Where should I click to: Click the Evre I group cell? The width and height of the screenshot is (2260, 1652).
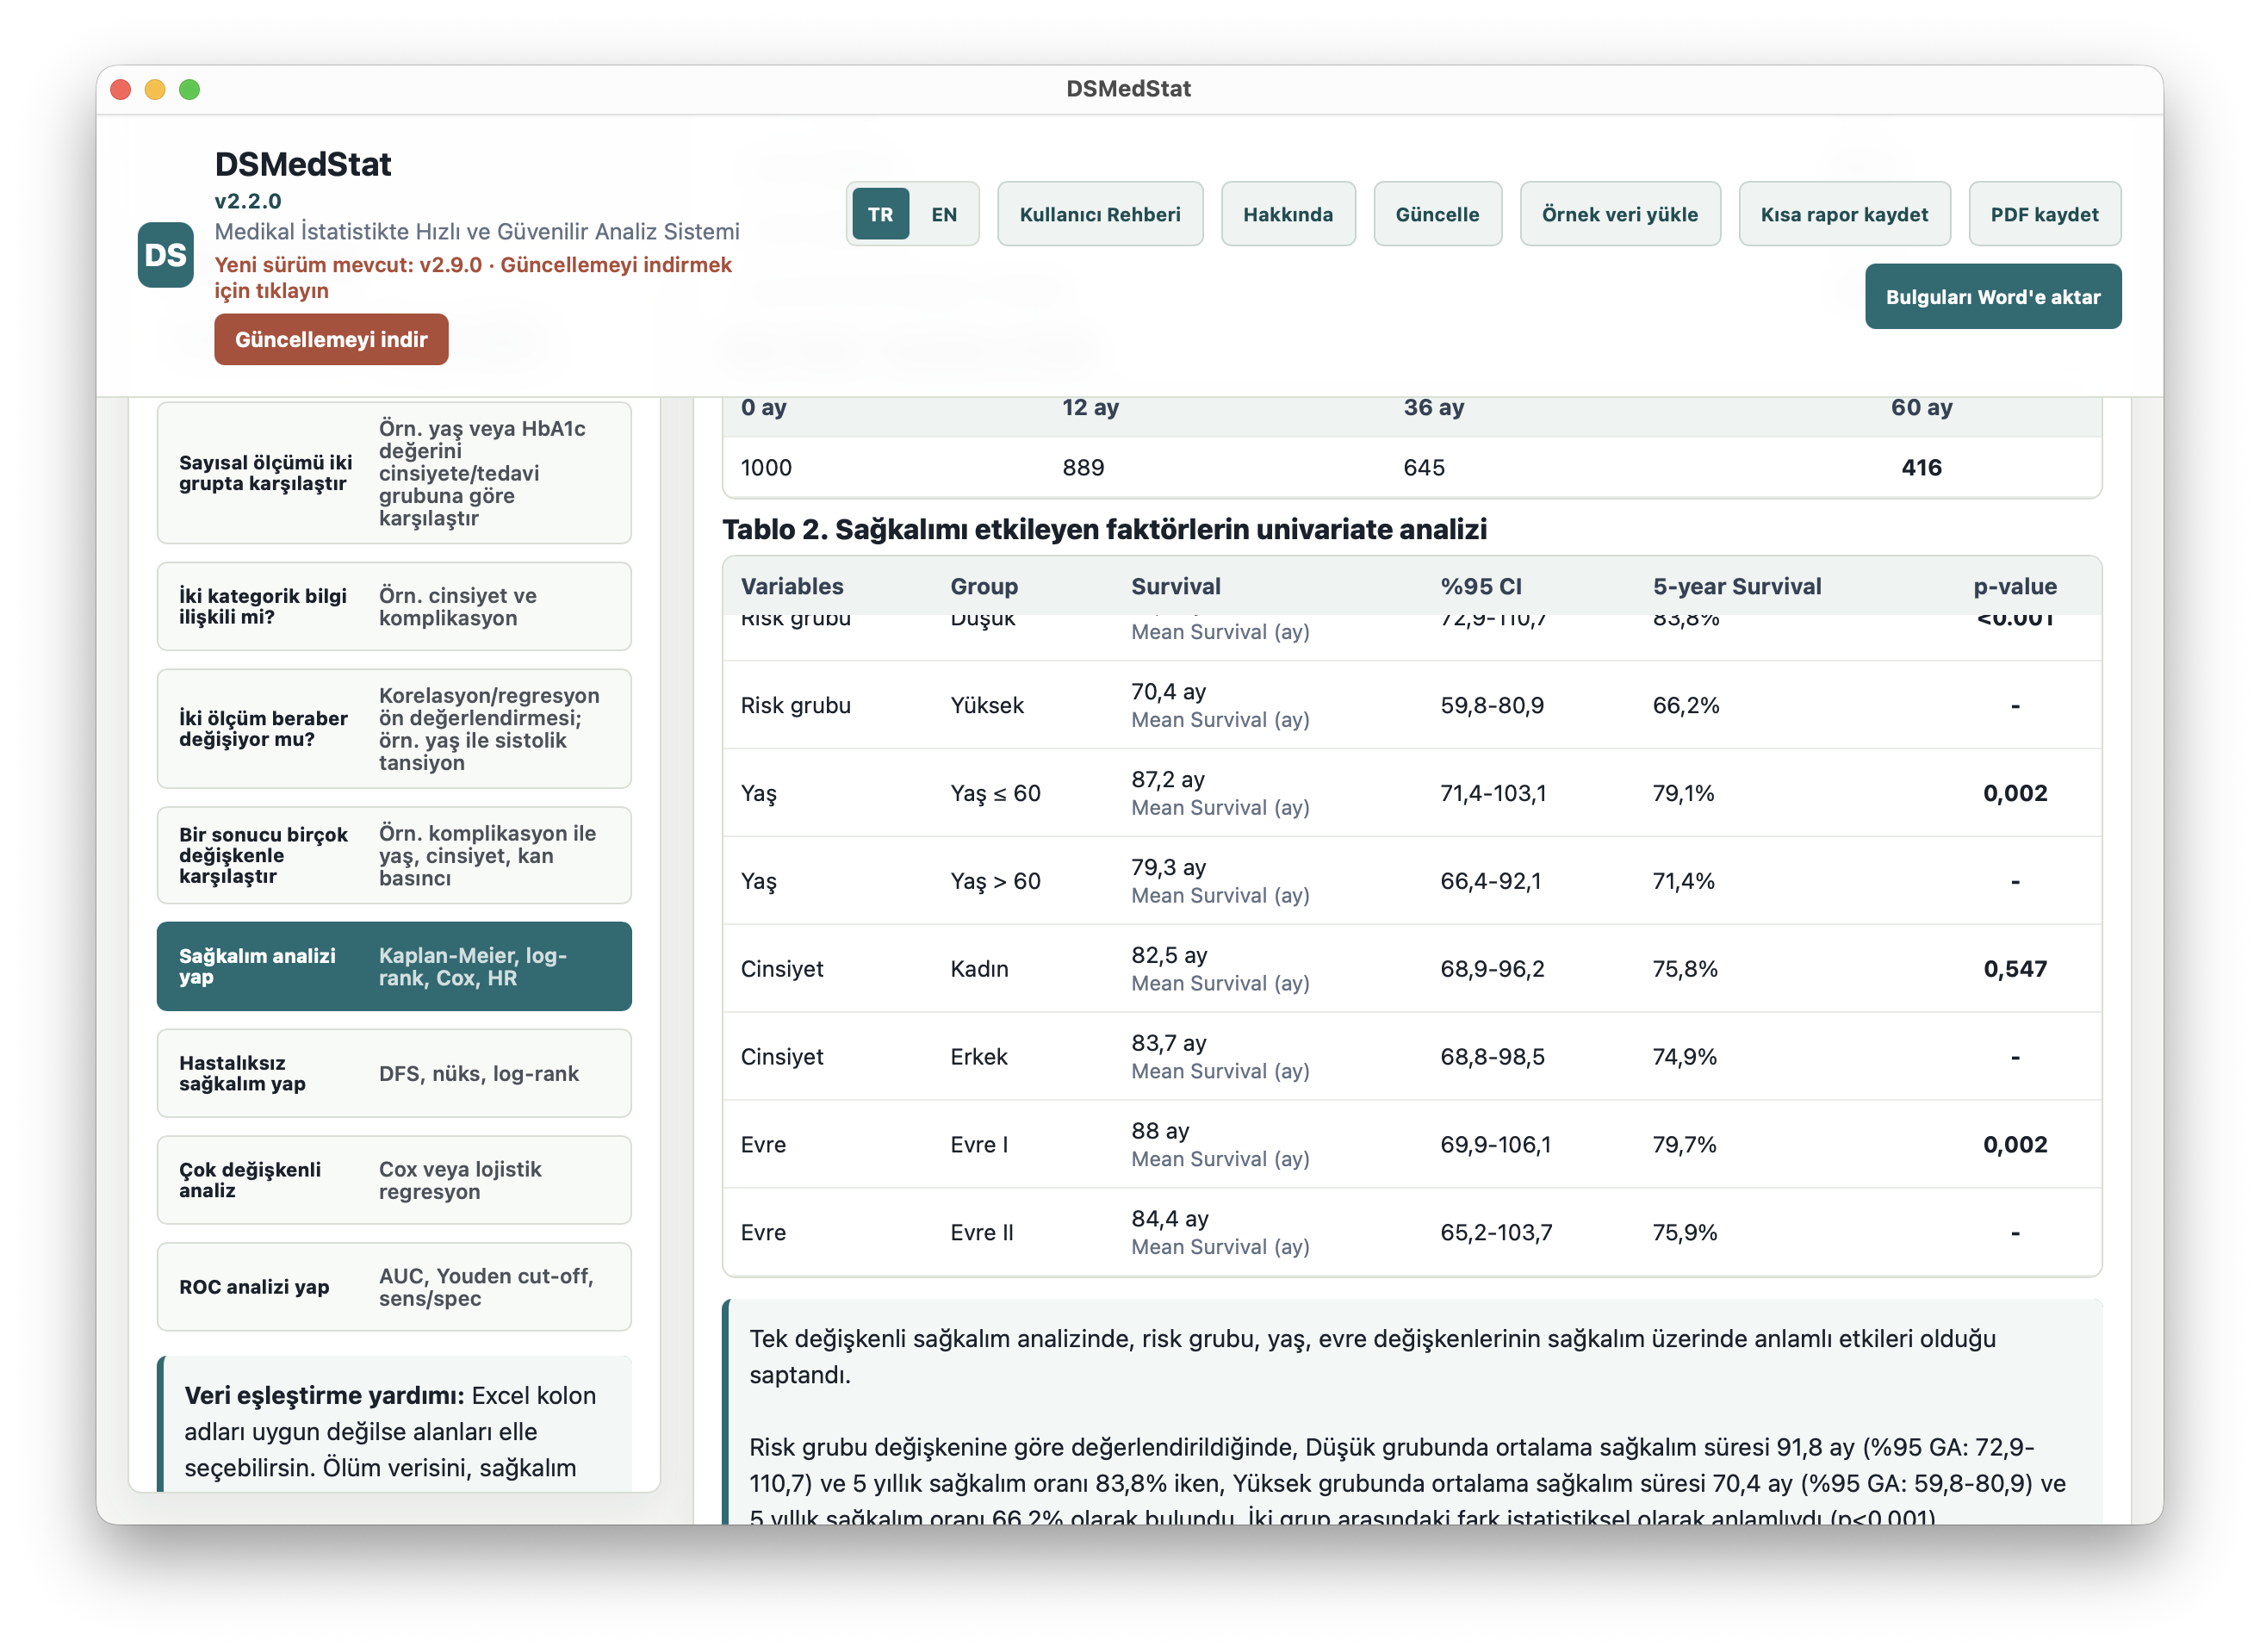979,1146
